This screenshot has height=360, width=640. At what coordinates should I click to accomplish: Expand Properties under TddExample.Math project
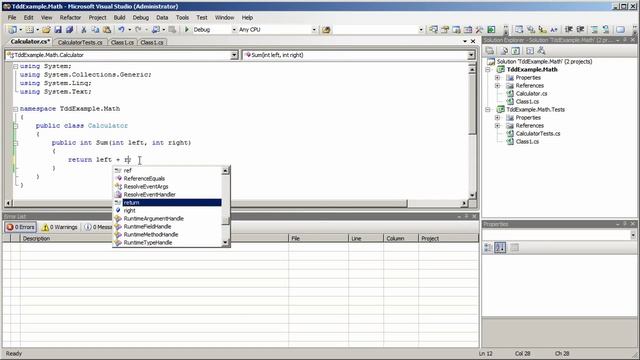[x=497, y=78]
